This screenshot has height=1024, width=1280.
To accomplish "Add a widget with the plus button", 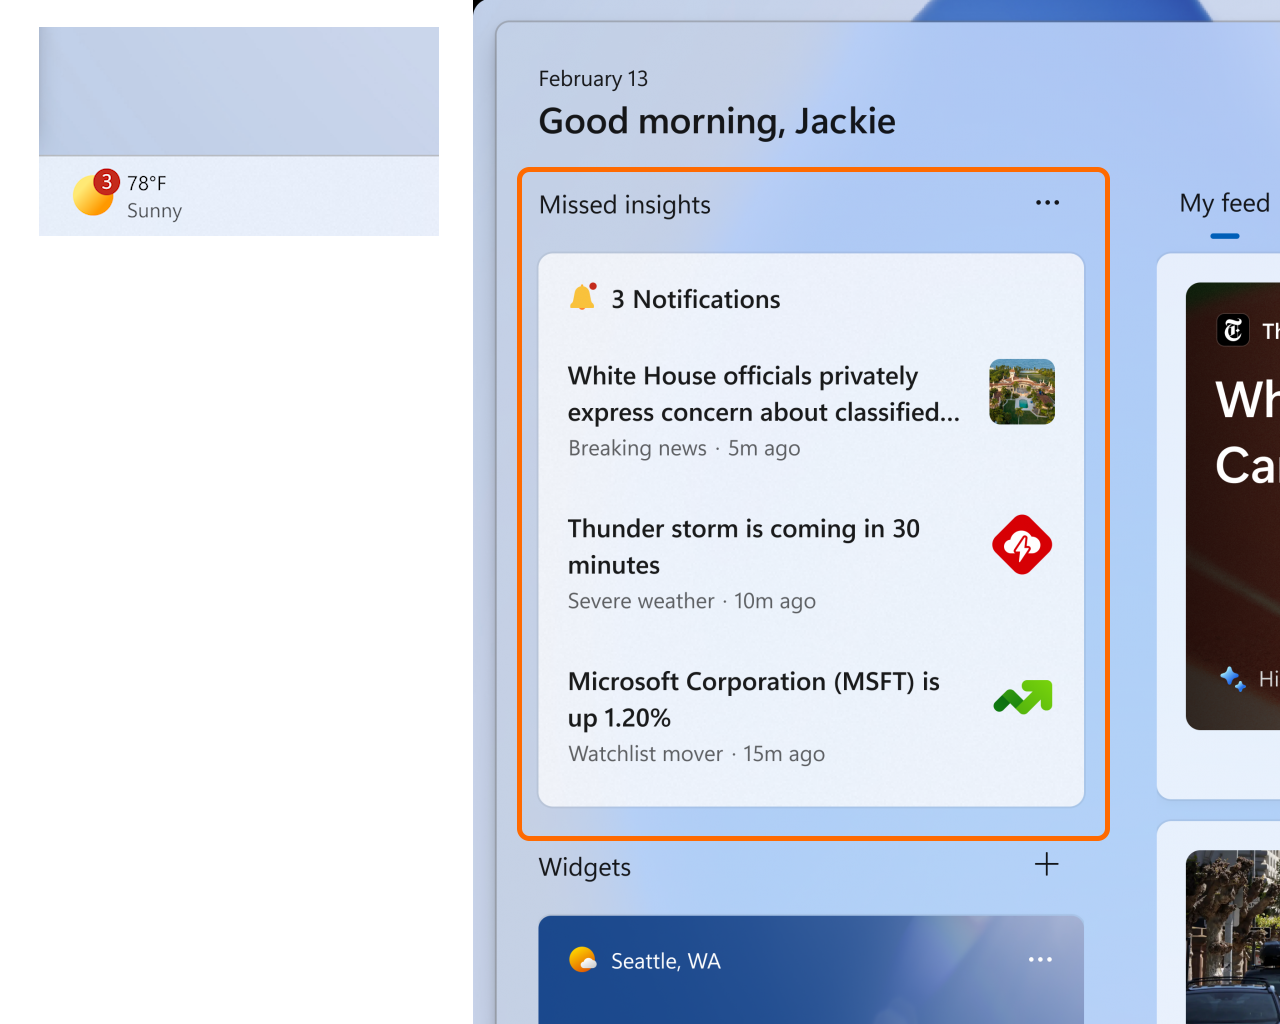I will tap(1046, 864).
